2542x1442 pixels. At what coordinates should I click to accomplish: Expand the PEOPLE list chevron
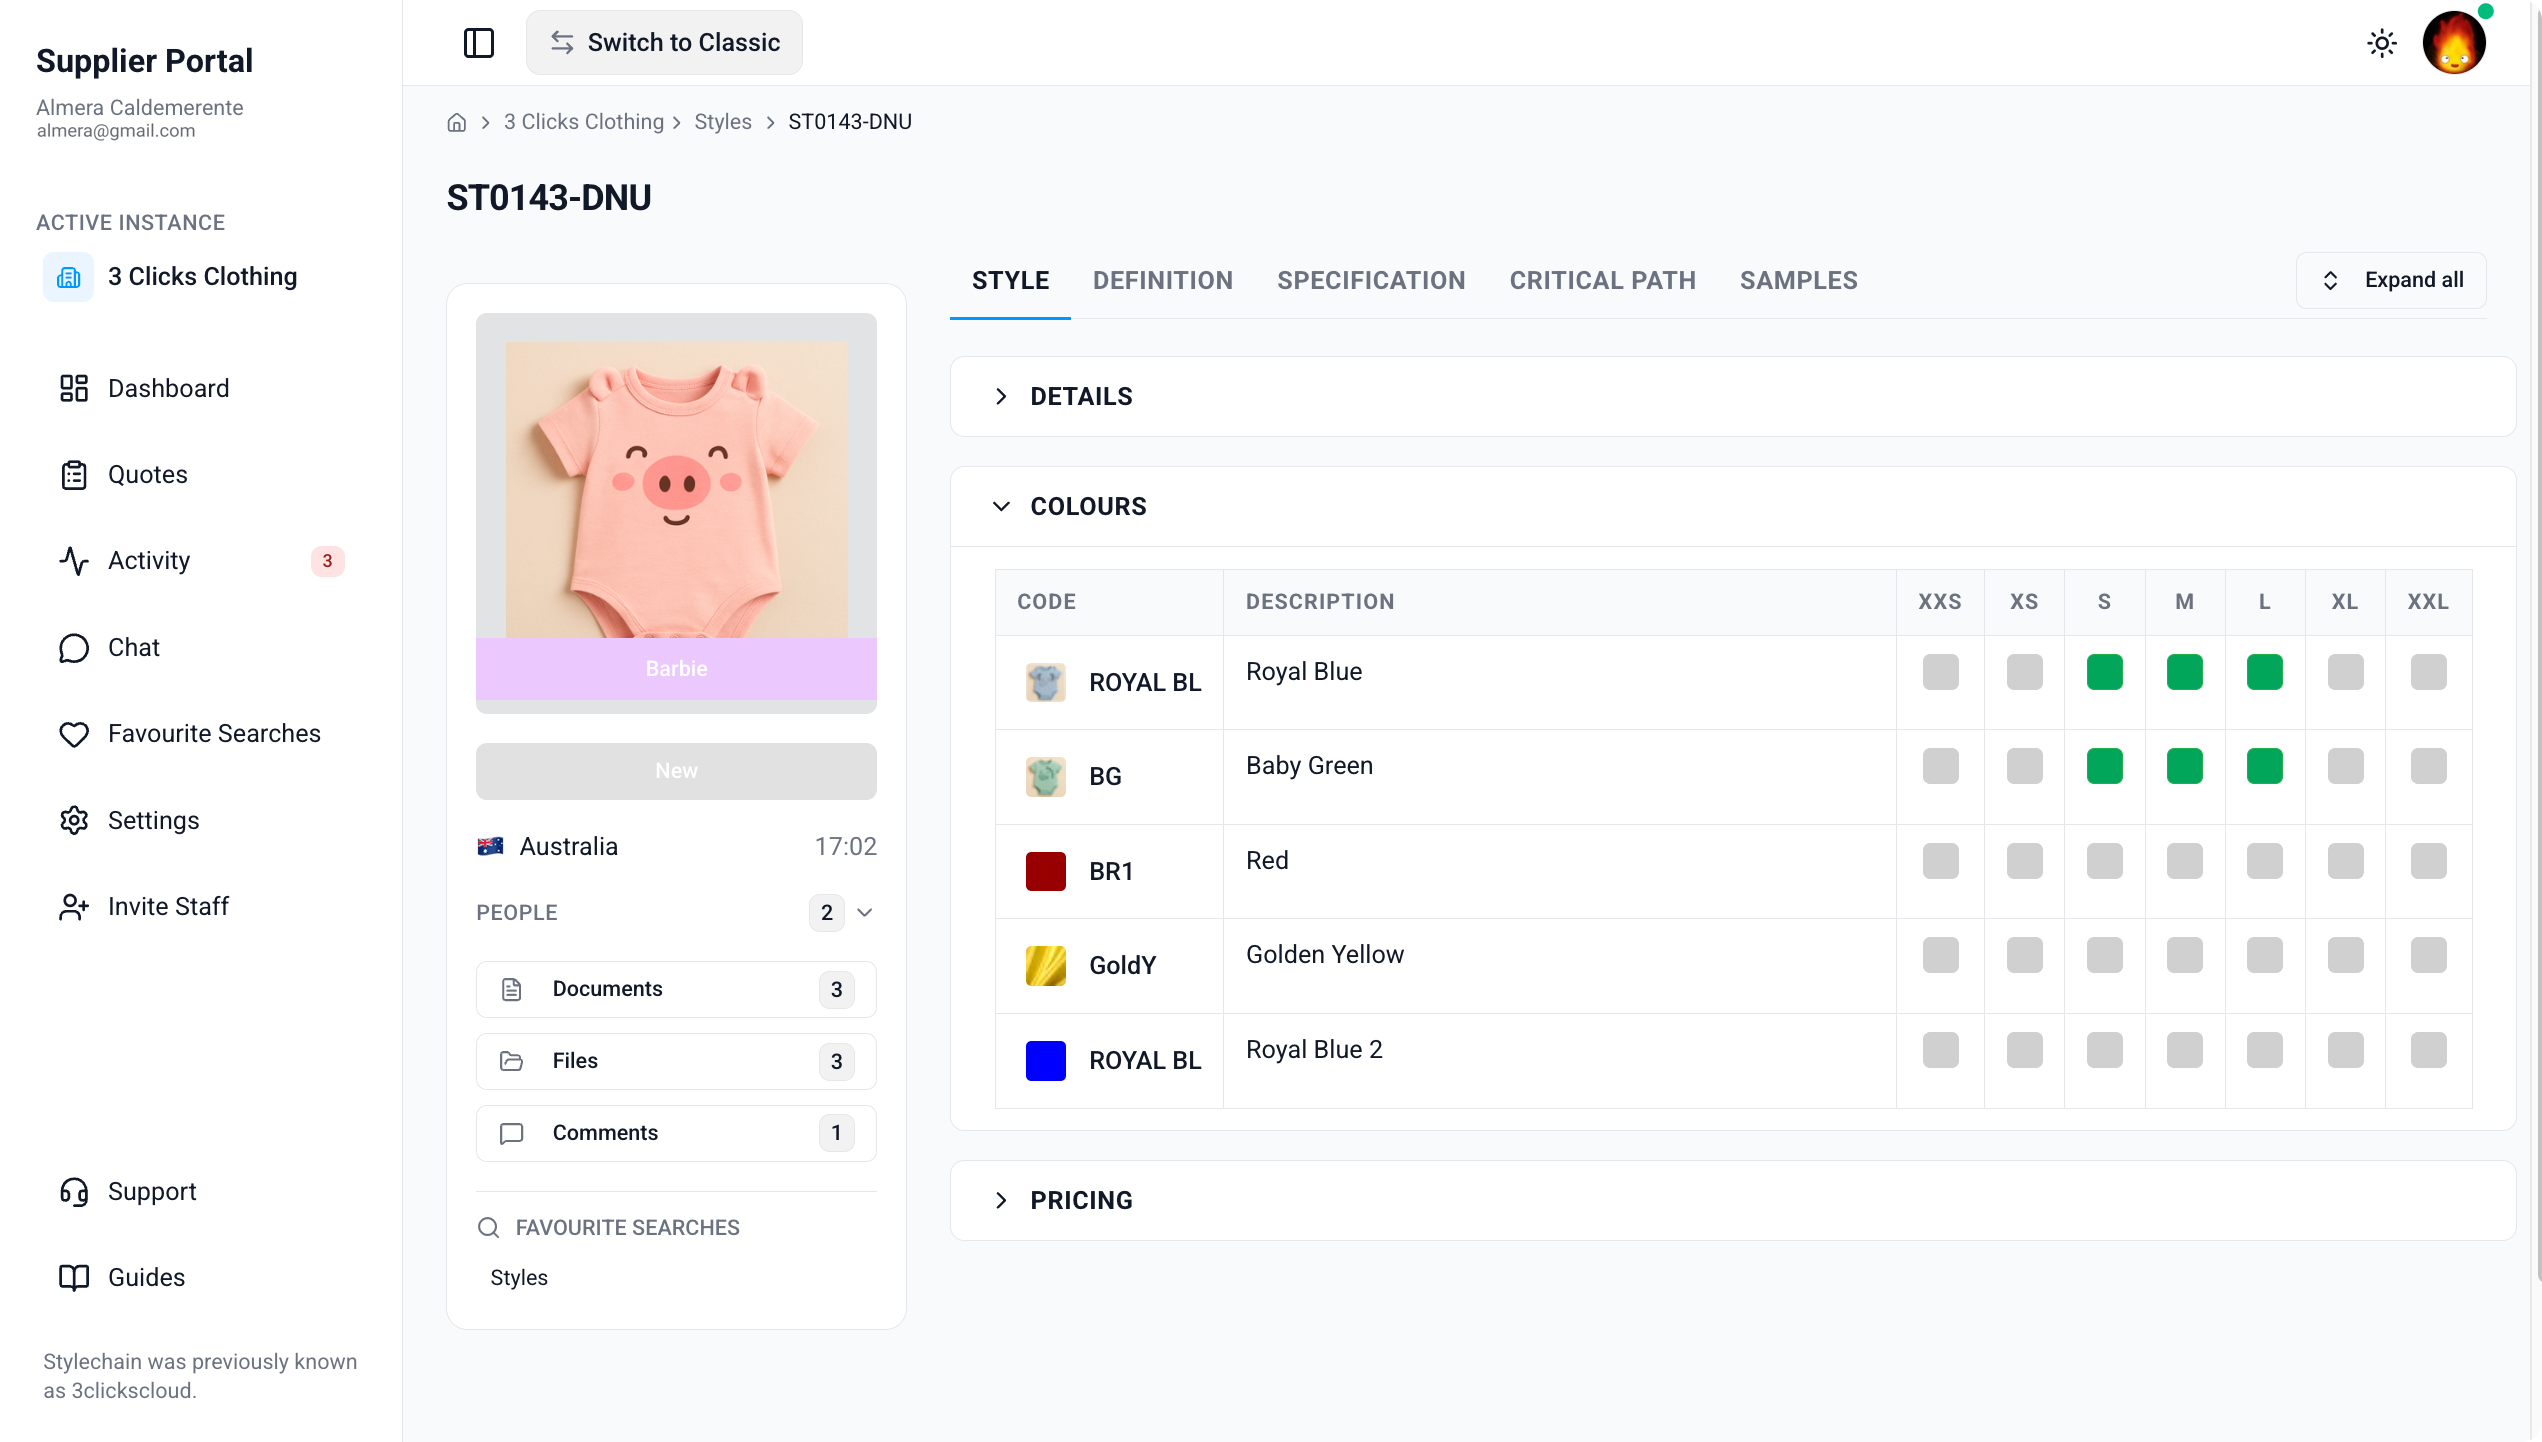865,912
